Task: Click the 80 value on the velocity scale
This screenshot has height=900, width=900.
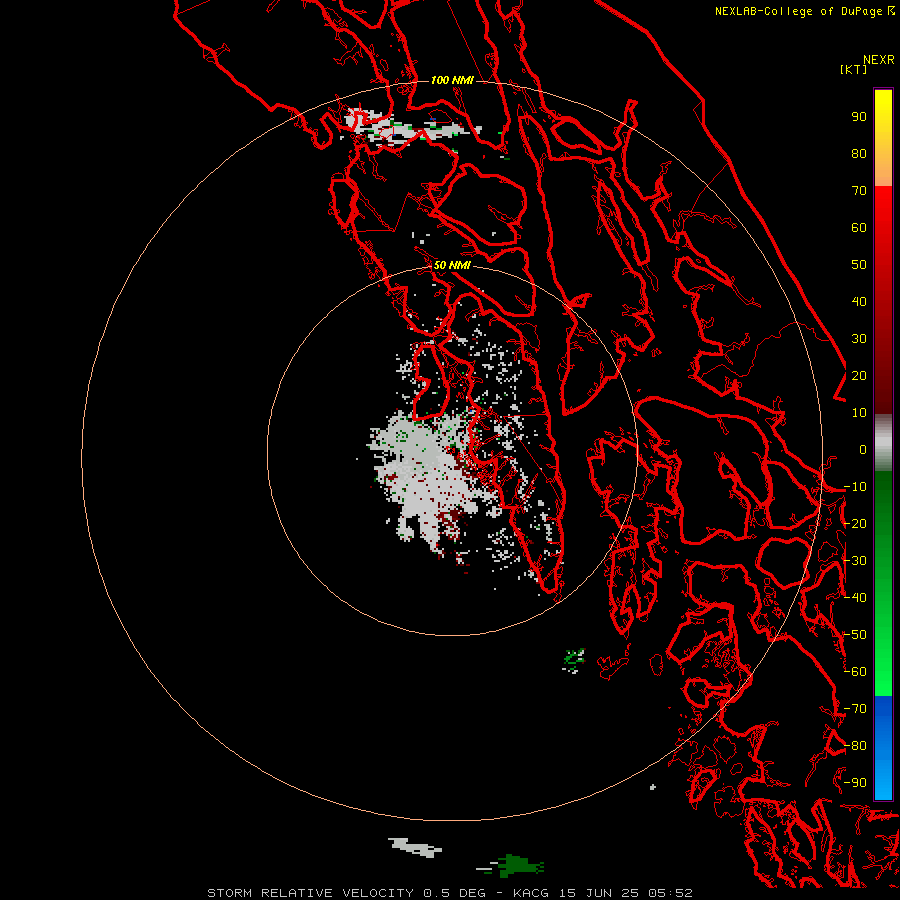Action: (x=859, y=154)
